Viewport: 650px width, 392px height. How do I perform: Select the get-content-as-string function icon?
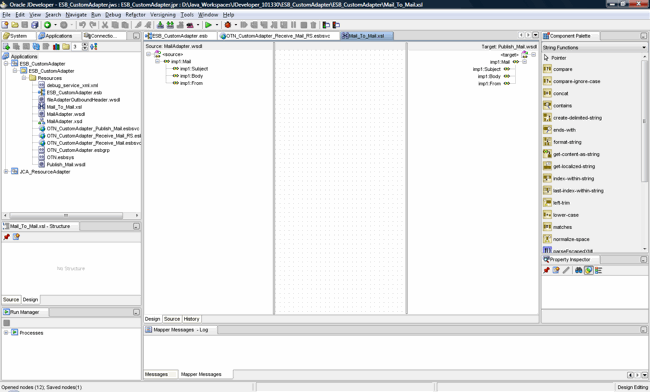(x=547, y=154)
